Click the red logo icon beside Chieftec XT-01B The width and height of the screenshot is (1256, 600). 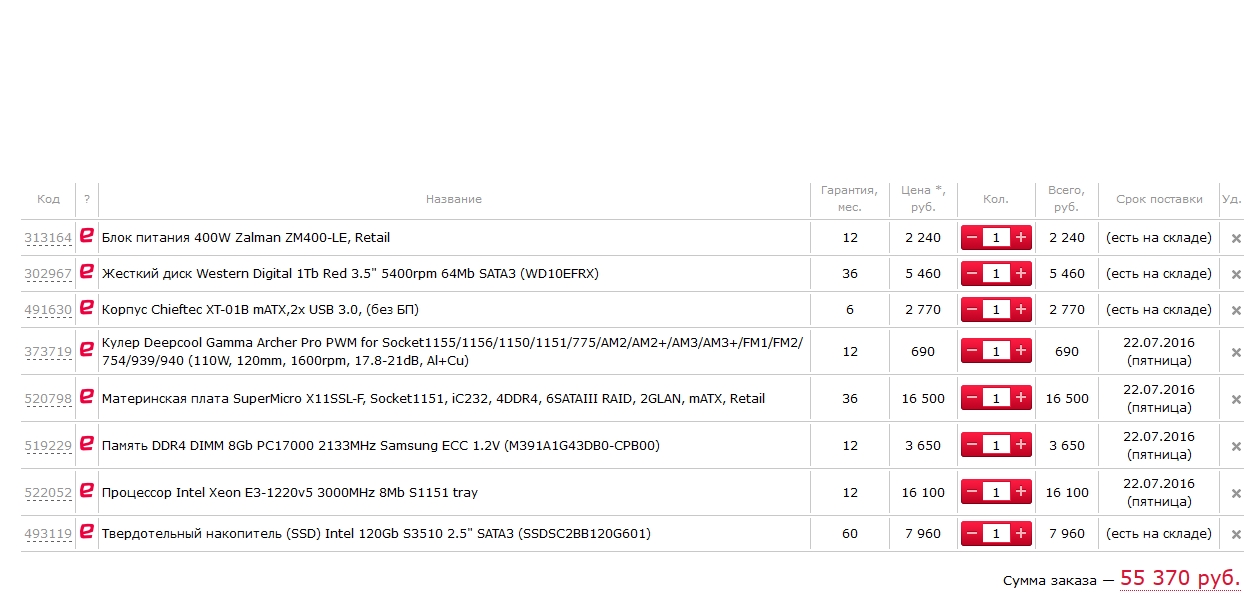pos(87,309)
